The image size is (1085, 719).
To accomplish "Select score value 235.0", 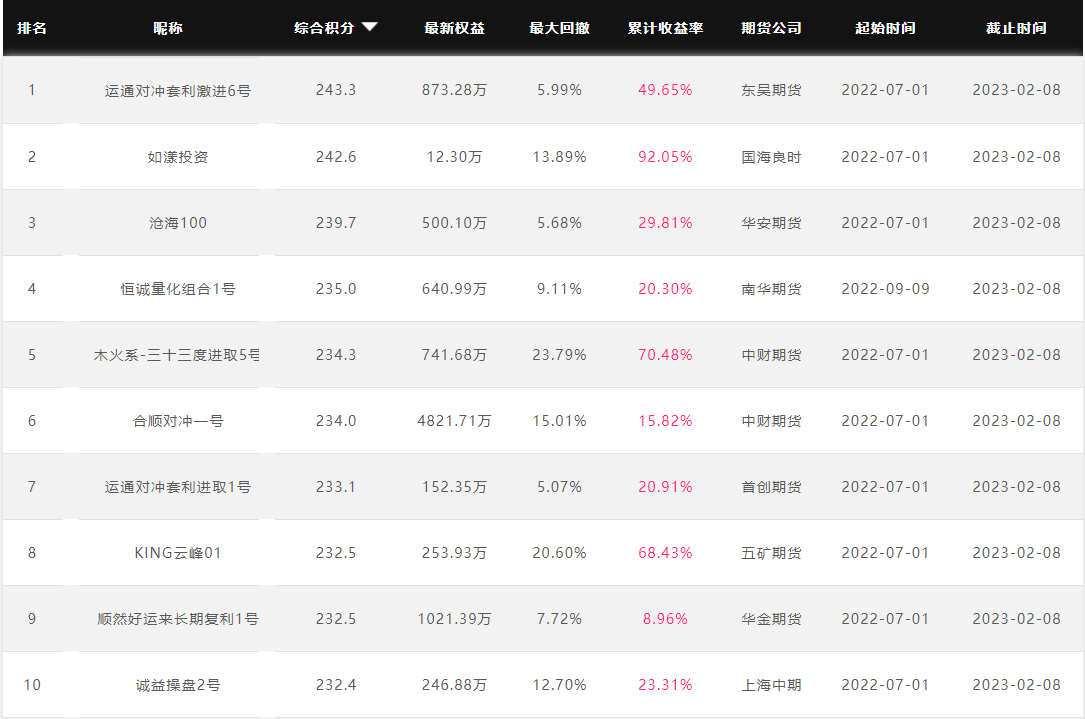I will [336, 289].
